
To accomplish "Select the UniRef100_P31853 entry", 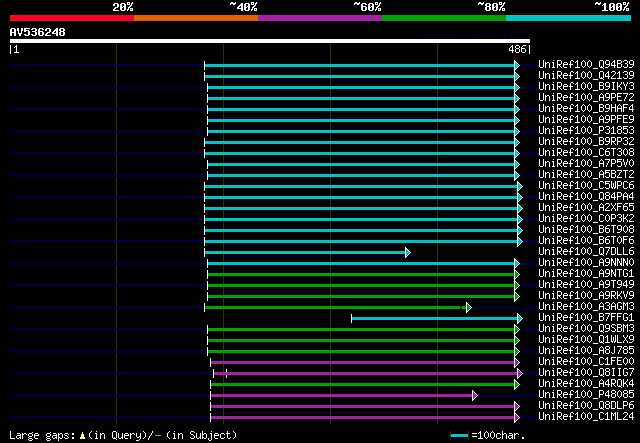I will pyautogui.click(x=586, y=130).
